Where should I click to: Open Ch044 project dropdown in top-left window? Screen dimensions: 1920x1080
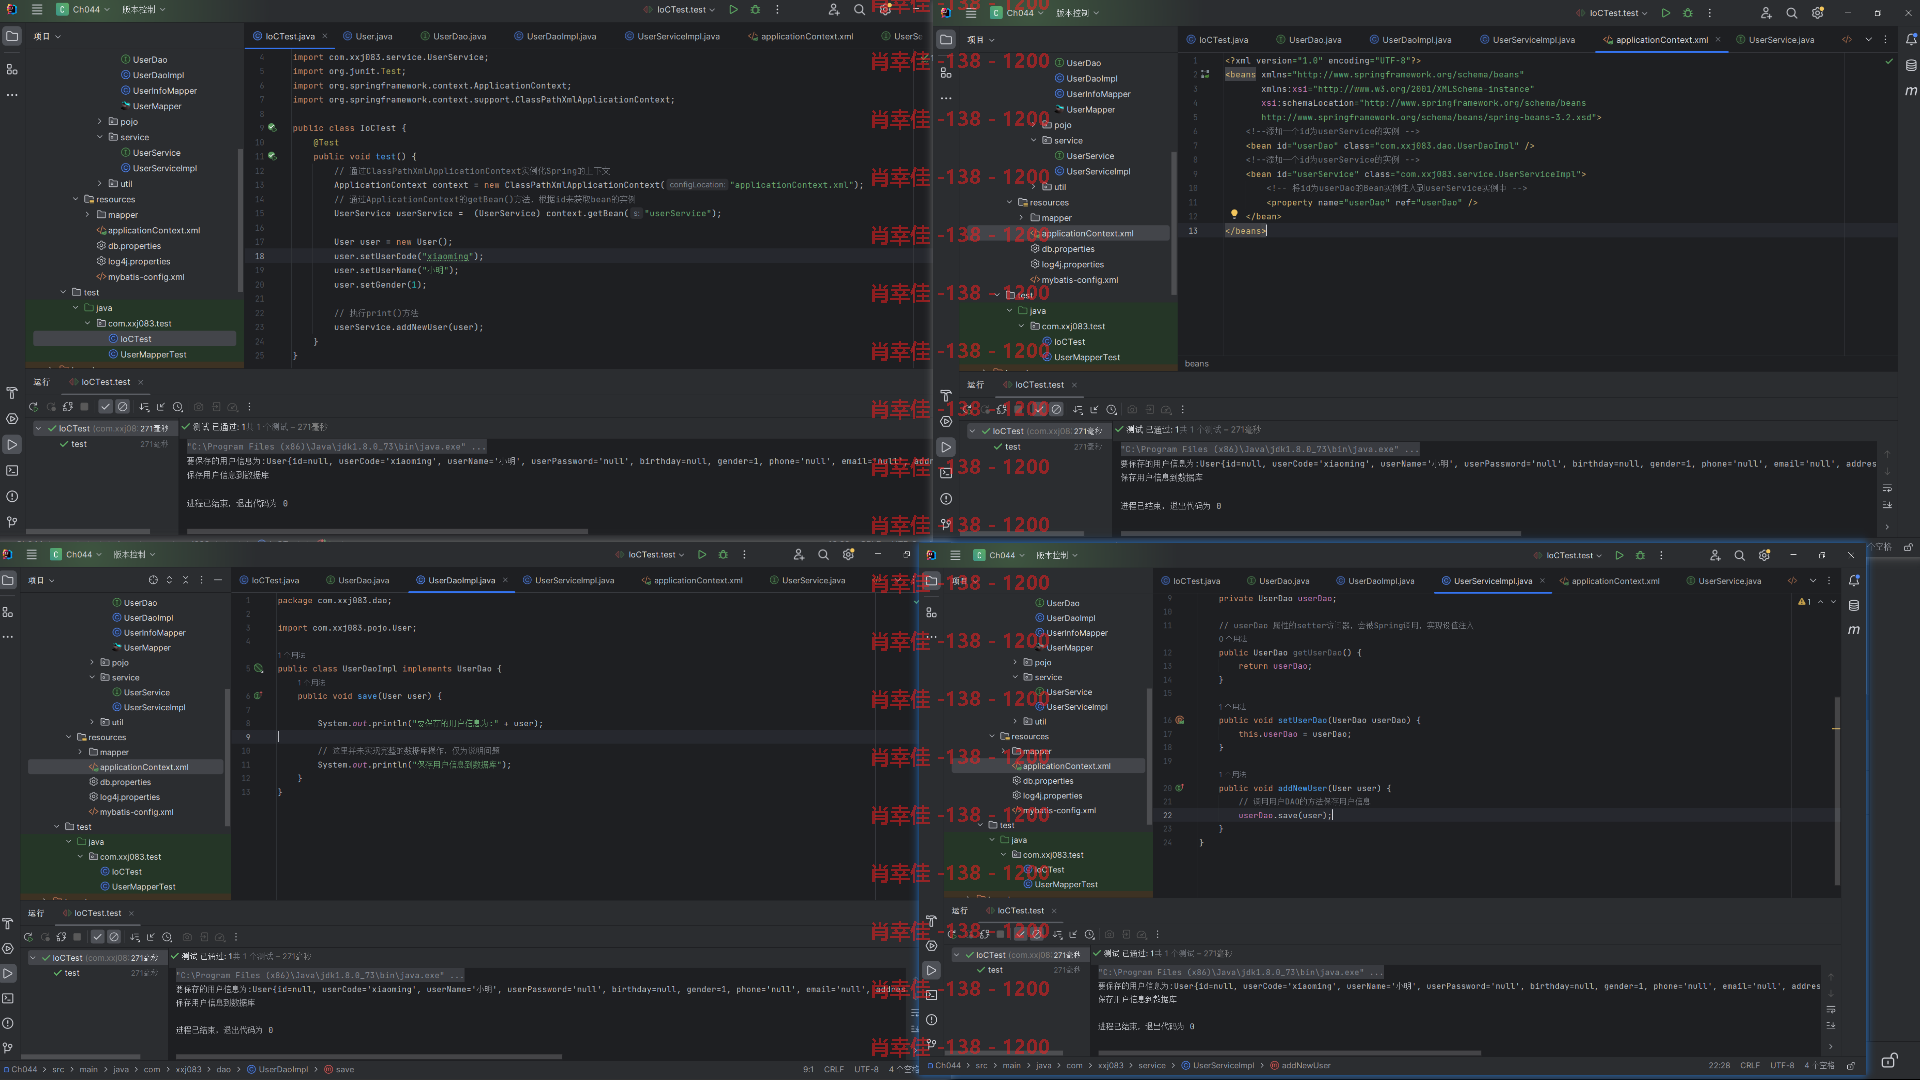coord(79,9)
